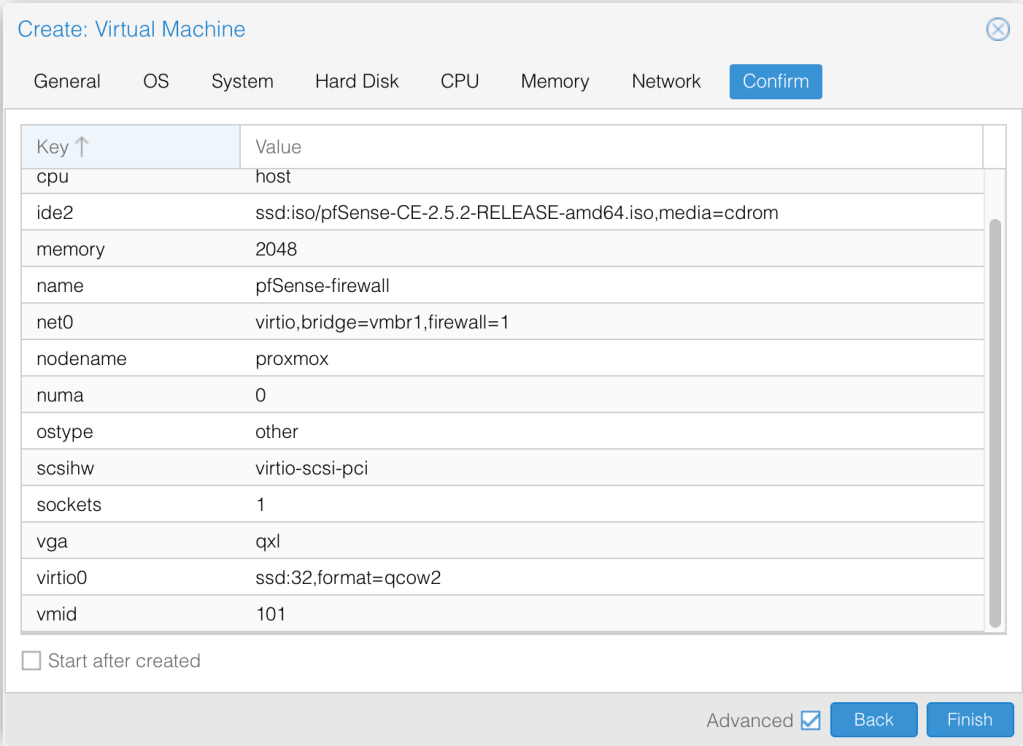
Task: Sort by the Value column header
Action: pyautogui.click(x=610, y=147)
